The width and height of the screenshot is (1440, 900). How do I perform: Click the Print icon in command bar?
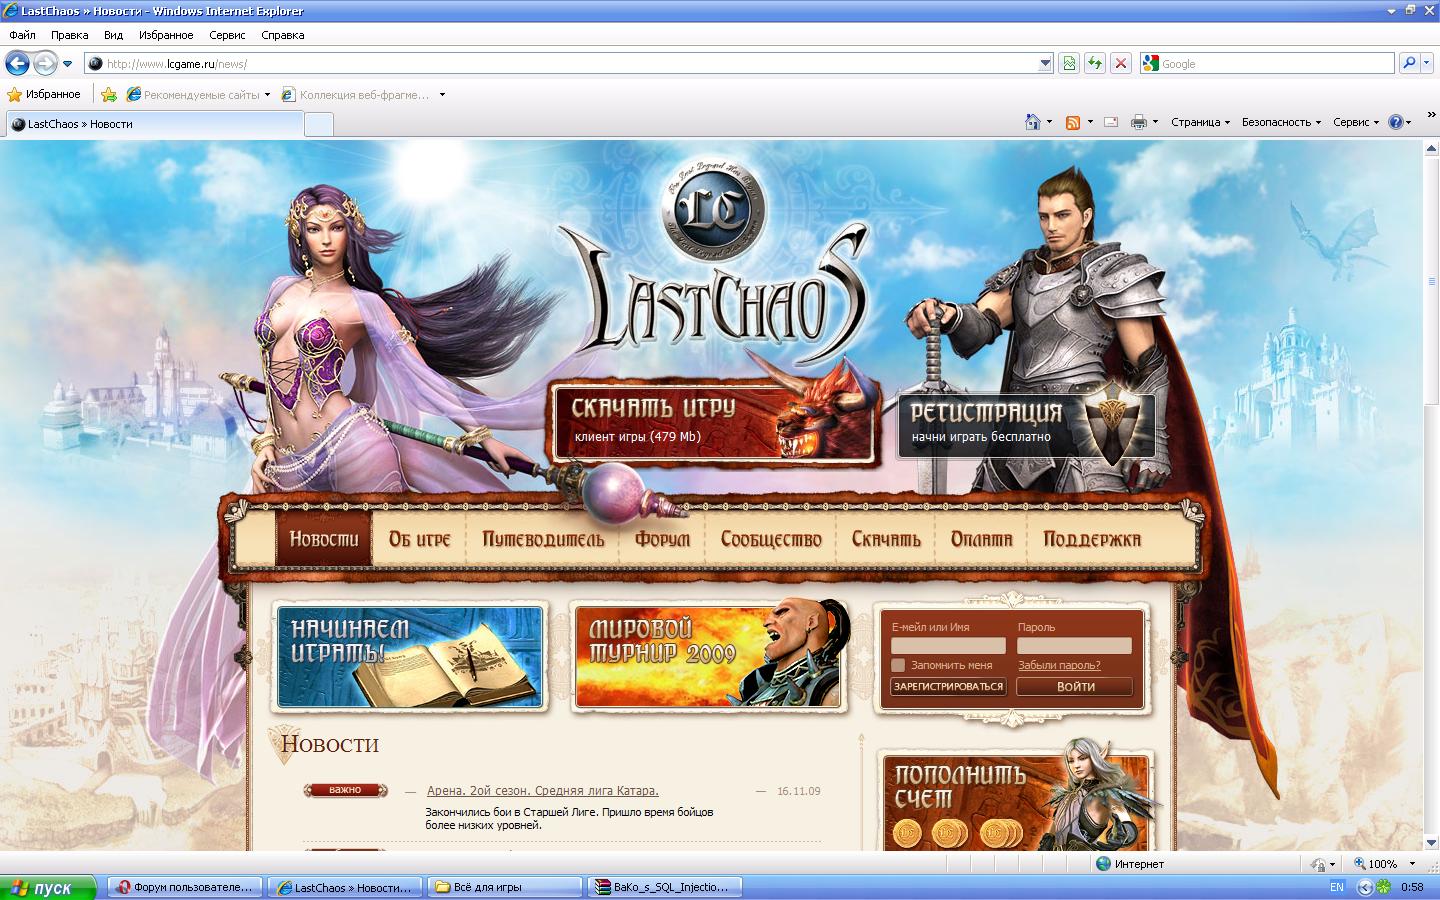pos(1138,122)
